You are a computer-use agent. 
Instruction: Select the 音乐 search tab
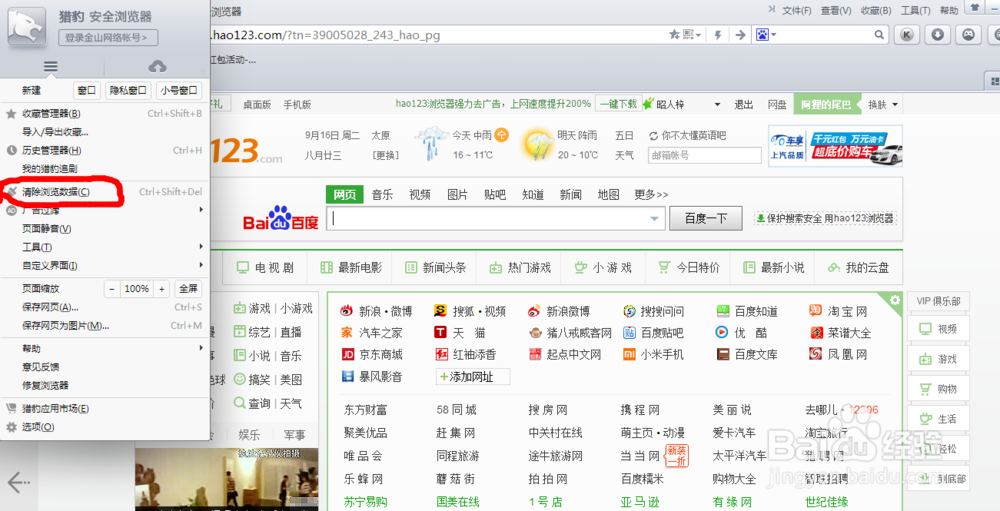tap(382, 195)
